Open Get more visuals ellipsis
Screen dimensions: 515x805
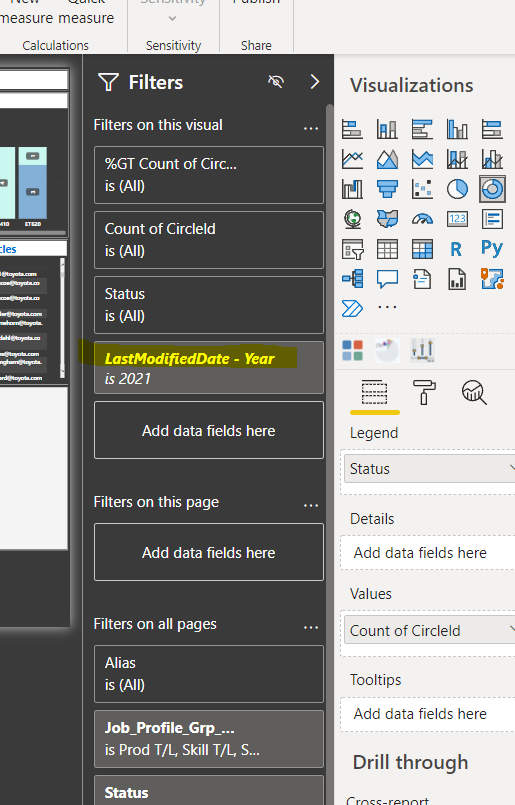[x=387, y=307]
